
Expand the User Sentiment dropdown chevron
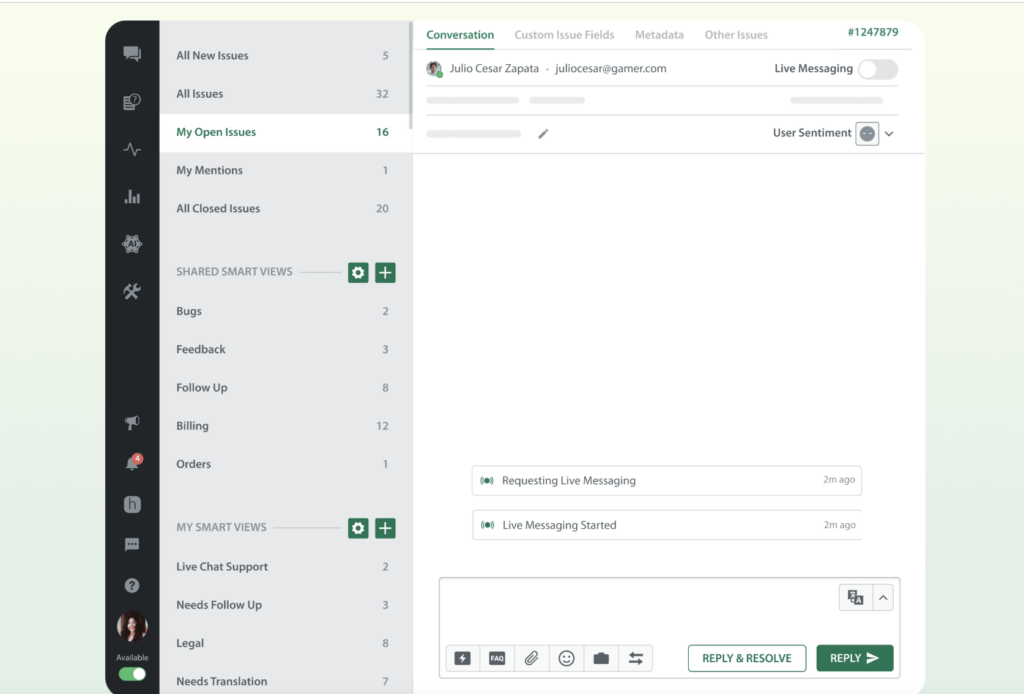click(x=889, y=134)
